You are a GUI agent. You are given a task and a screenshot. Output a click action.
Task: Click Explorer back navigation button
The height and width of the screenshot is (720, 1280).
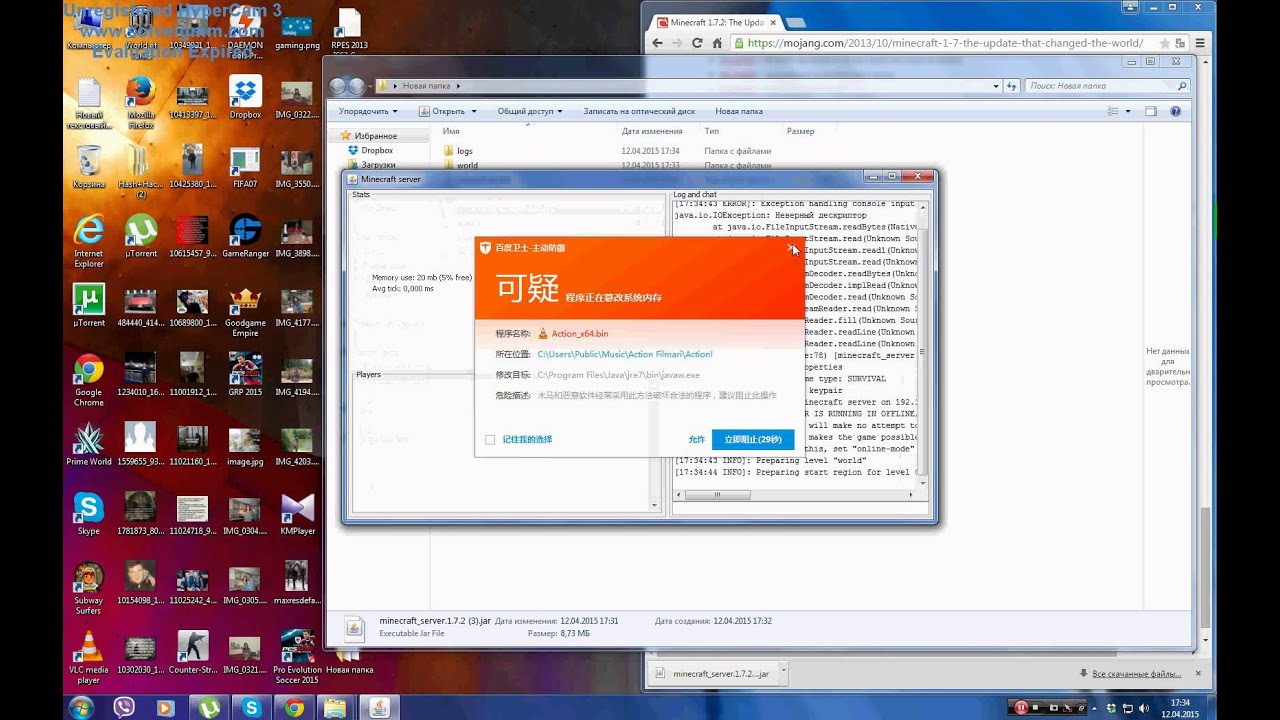pos(338,86)
